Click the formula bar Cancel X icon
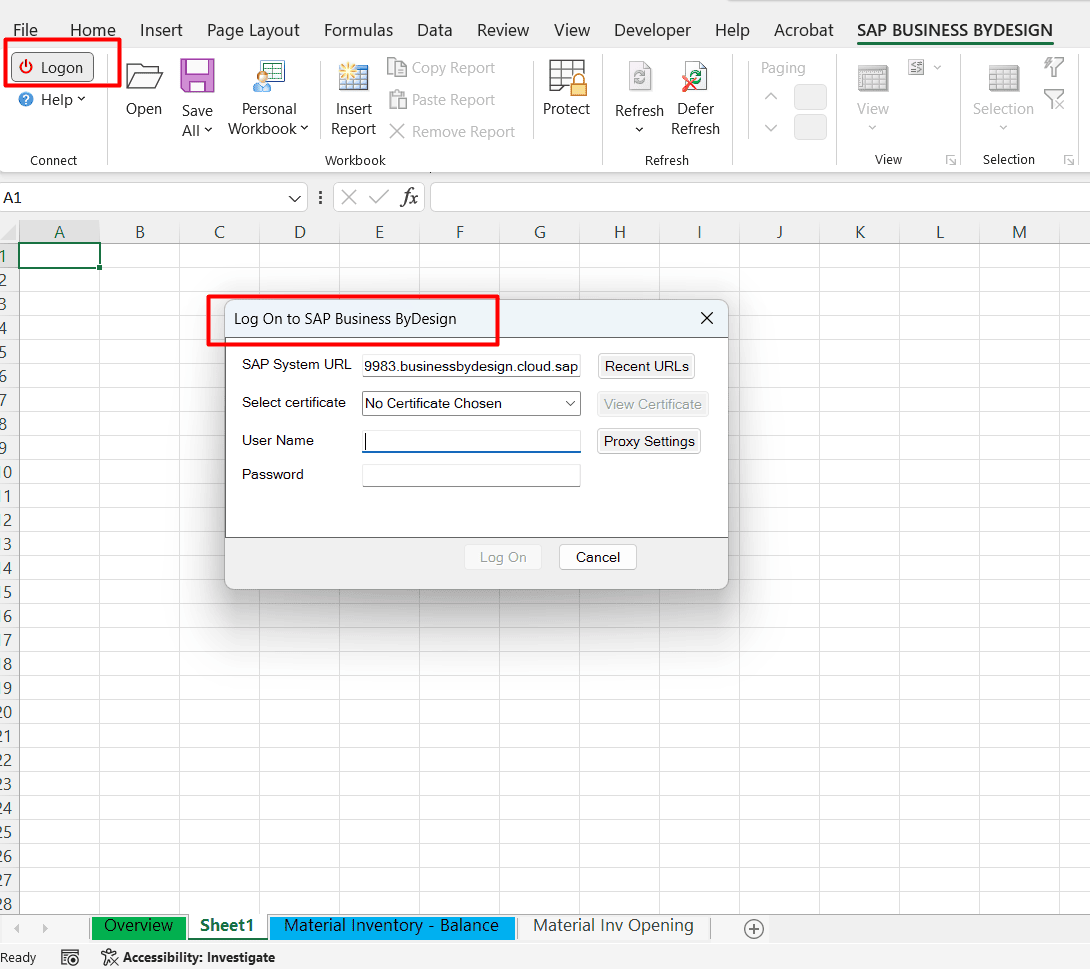Image resolution: width=1090 pixels, height=969 pixels. pos(349,197)
